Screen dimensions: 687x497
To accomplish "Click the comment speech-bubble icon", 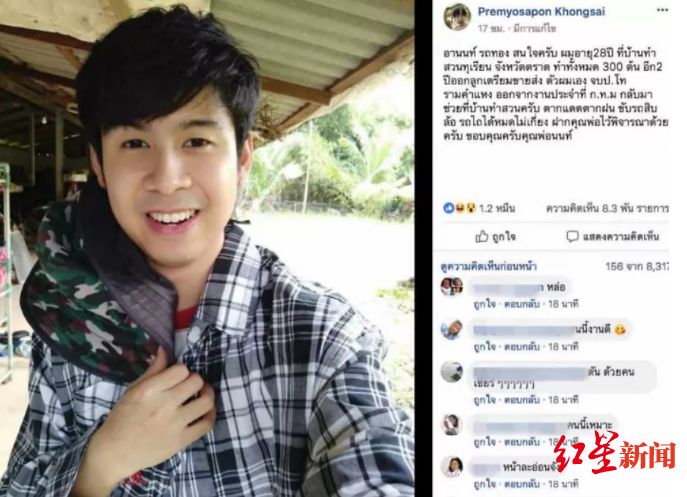I will point(572,237).
